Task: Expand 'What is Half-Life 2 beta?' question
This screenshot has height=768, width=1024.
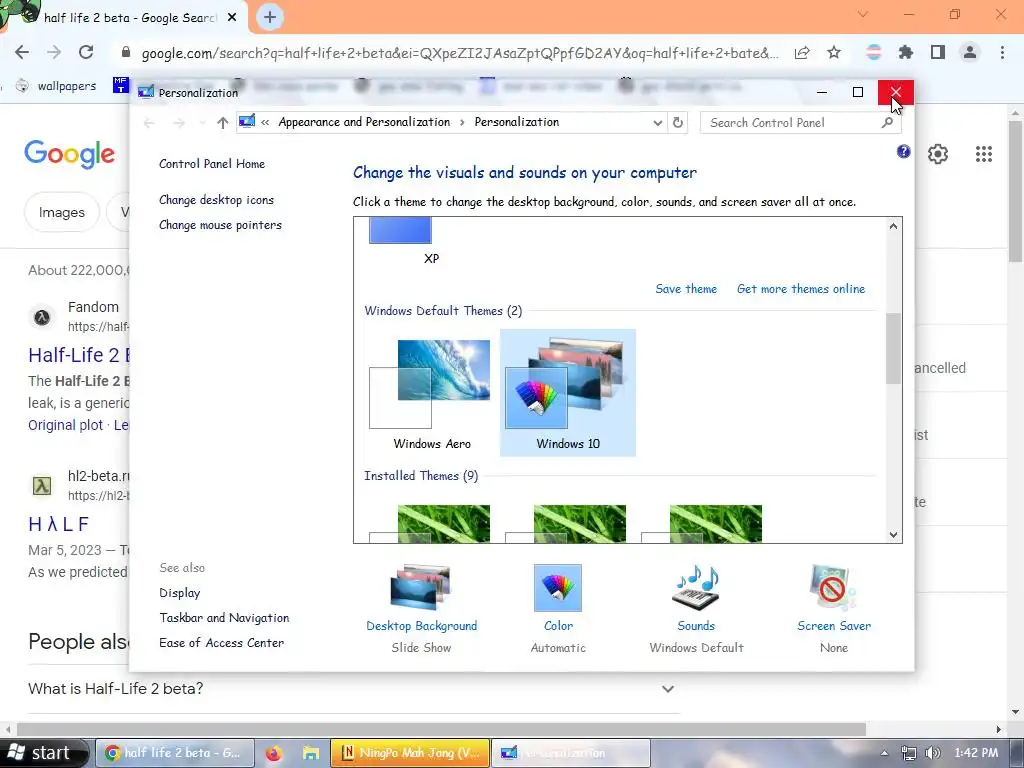Action: [x=667, y=689]
